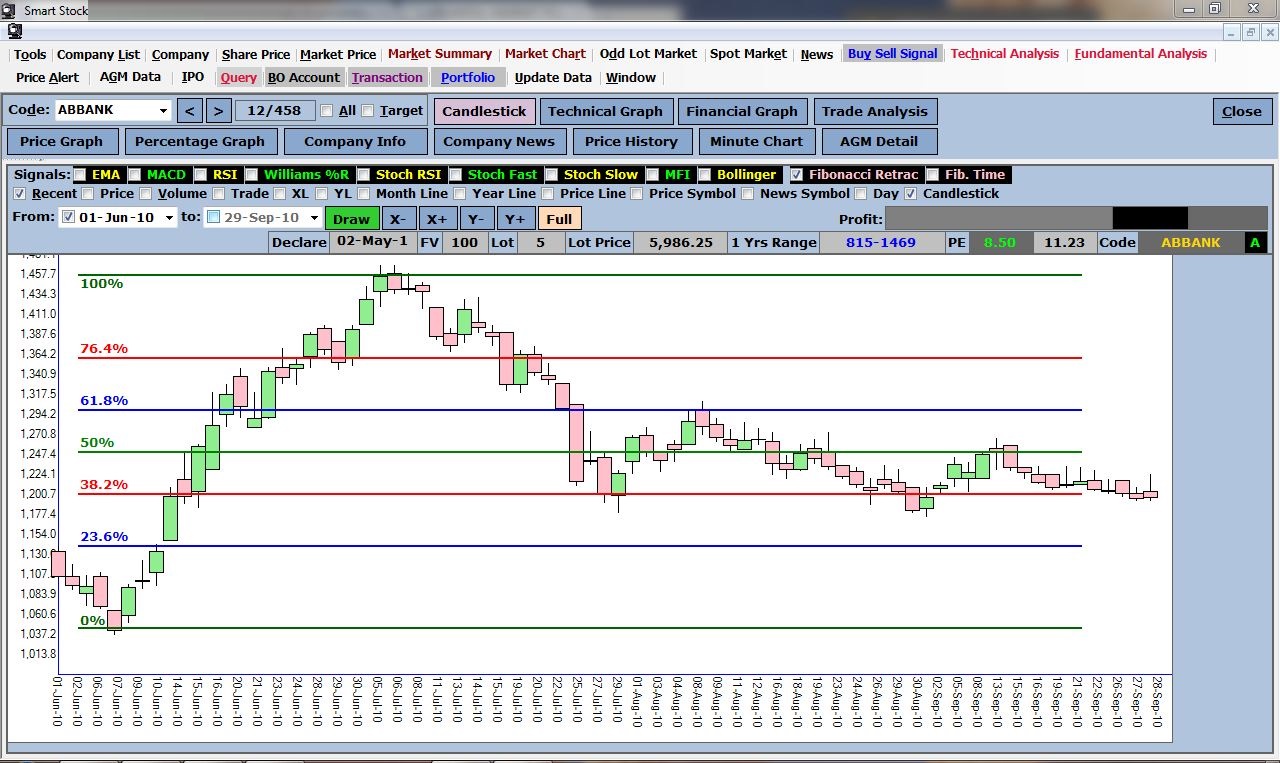
Task: Go to next company with the > button
Action: click(219, 110)
